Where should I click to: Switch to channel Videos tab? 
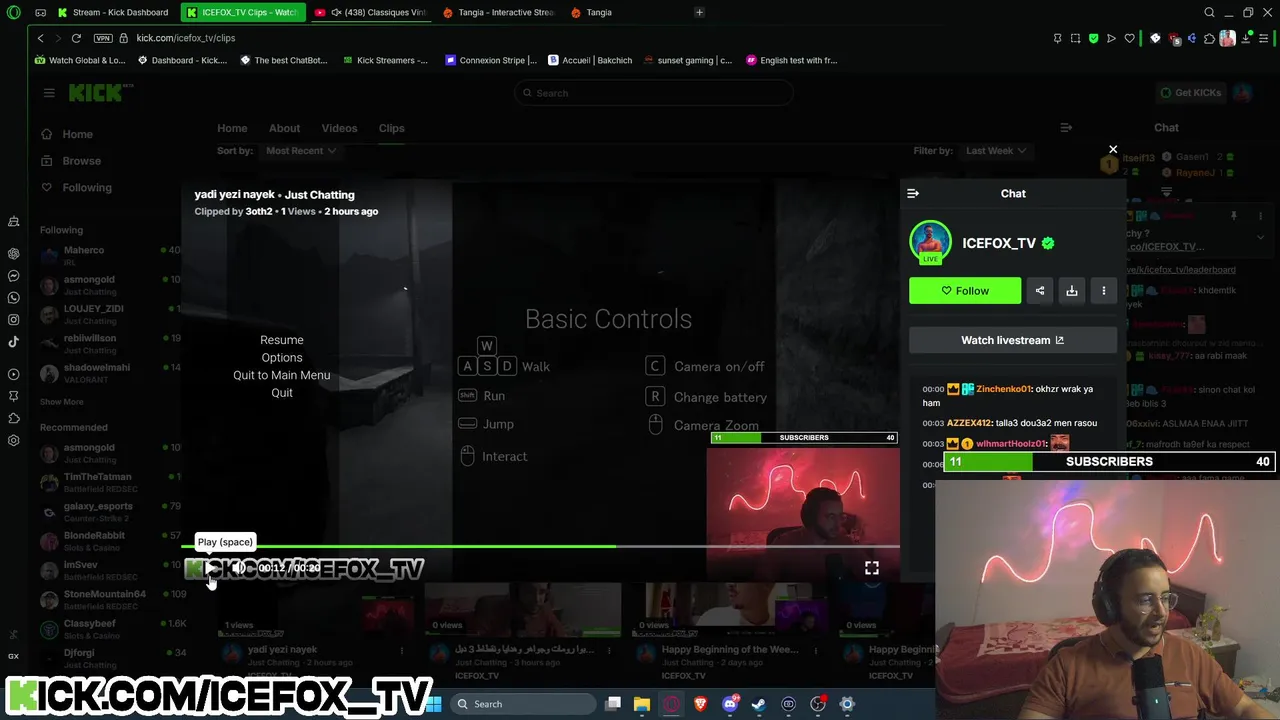(339, 128)
